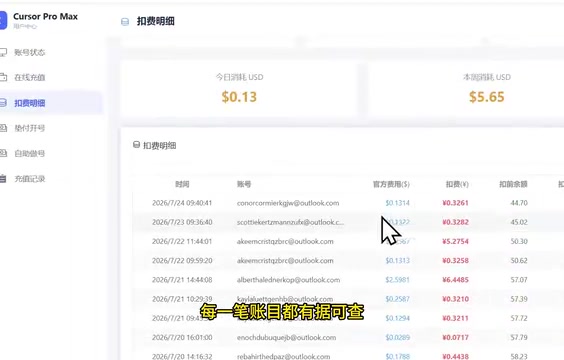
Task: Click official fee $2.5981
Action: pyautogui.click(x=397, y=280)
